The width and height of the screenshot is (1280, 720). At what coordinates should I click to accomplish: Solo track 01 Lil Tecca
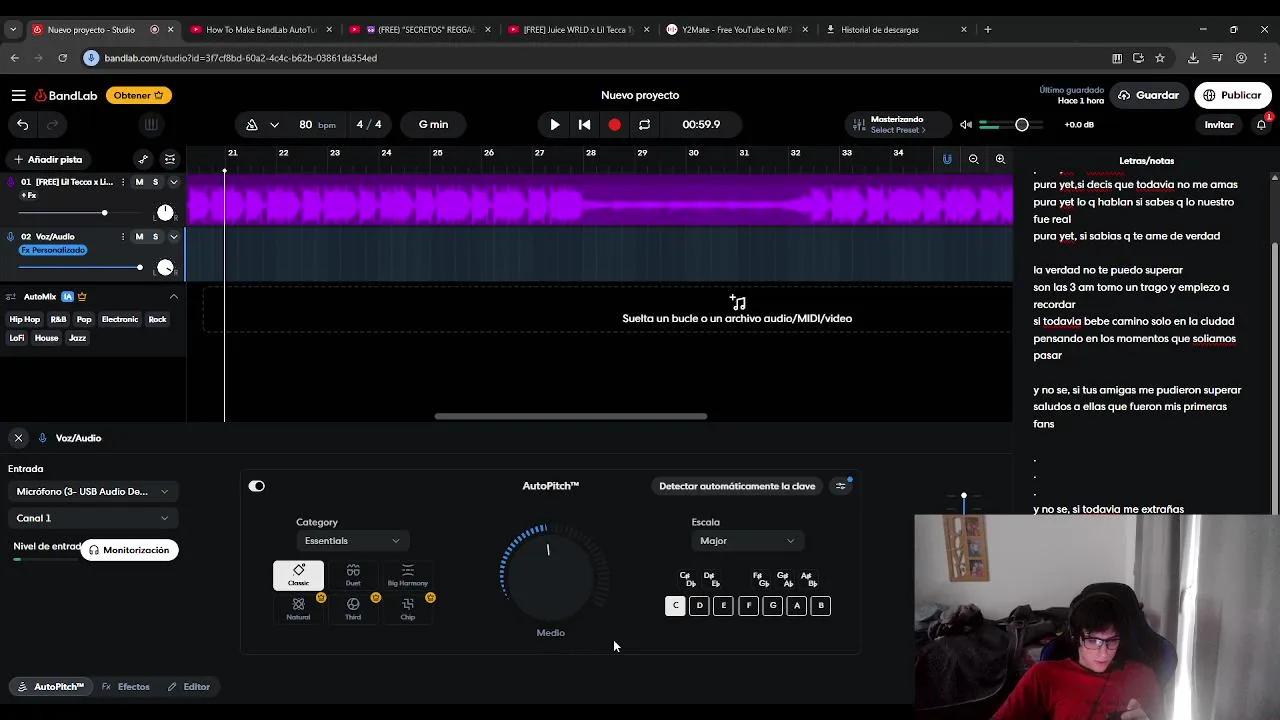(155, 182)
